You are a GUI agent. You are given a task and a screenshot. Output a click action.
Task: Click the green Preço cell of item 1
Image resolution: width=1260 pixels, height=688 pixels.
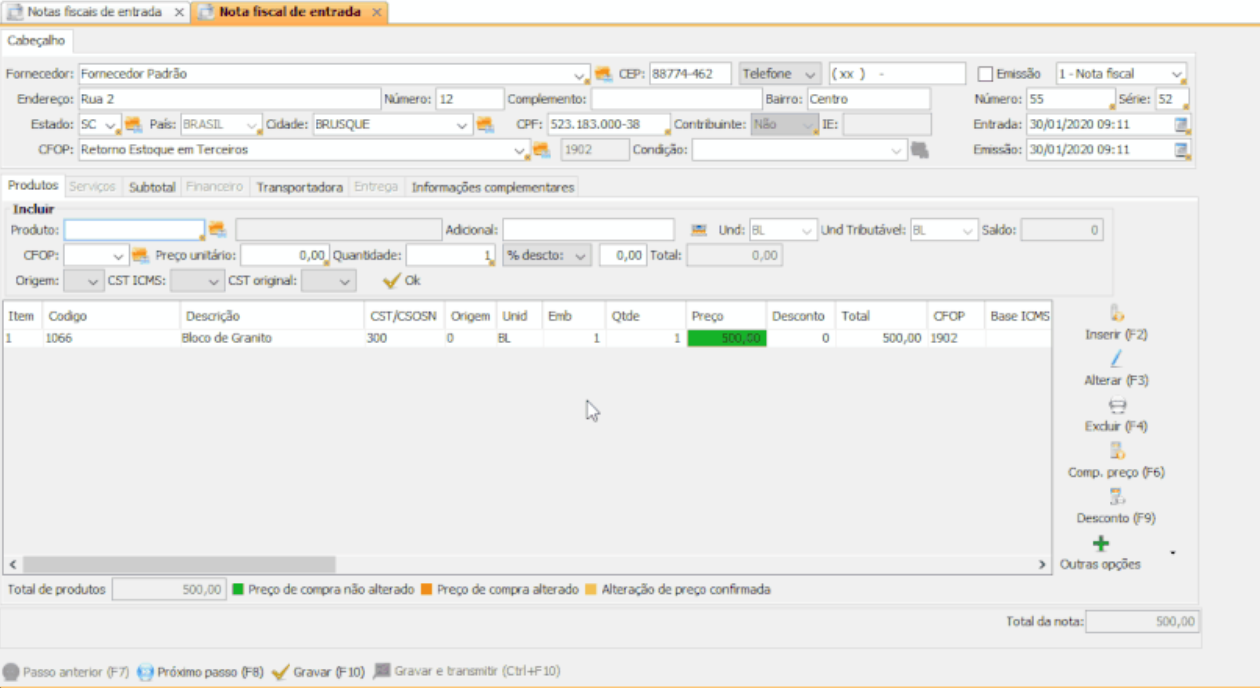726,339
